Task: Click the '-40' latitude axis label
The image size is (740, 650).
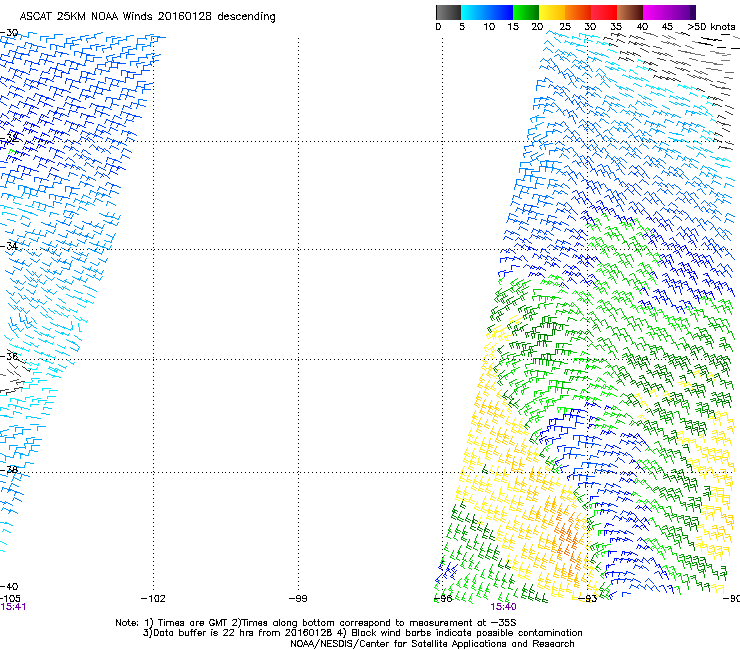Action: pos(9,587)
